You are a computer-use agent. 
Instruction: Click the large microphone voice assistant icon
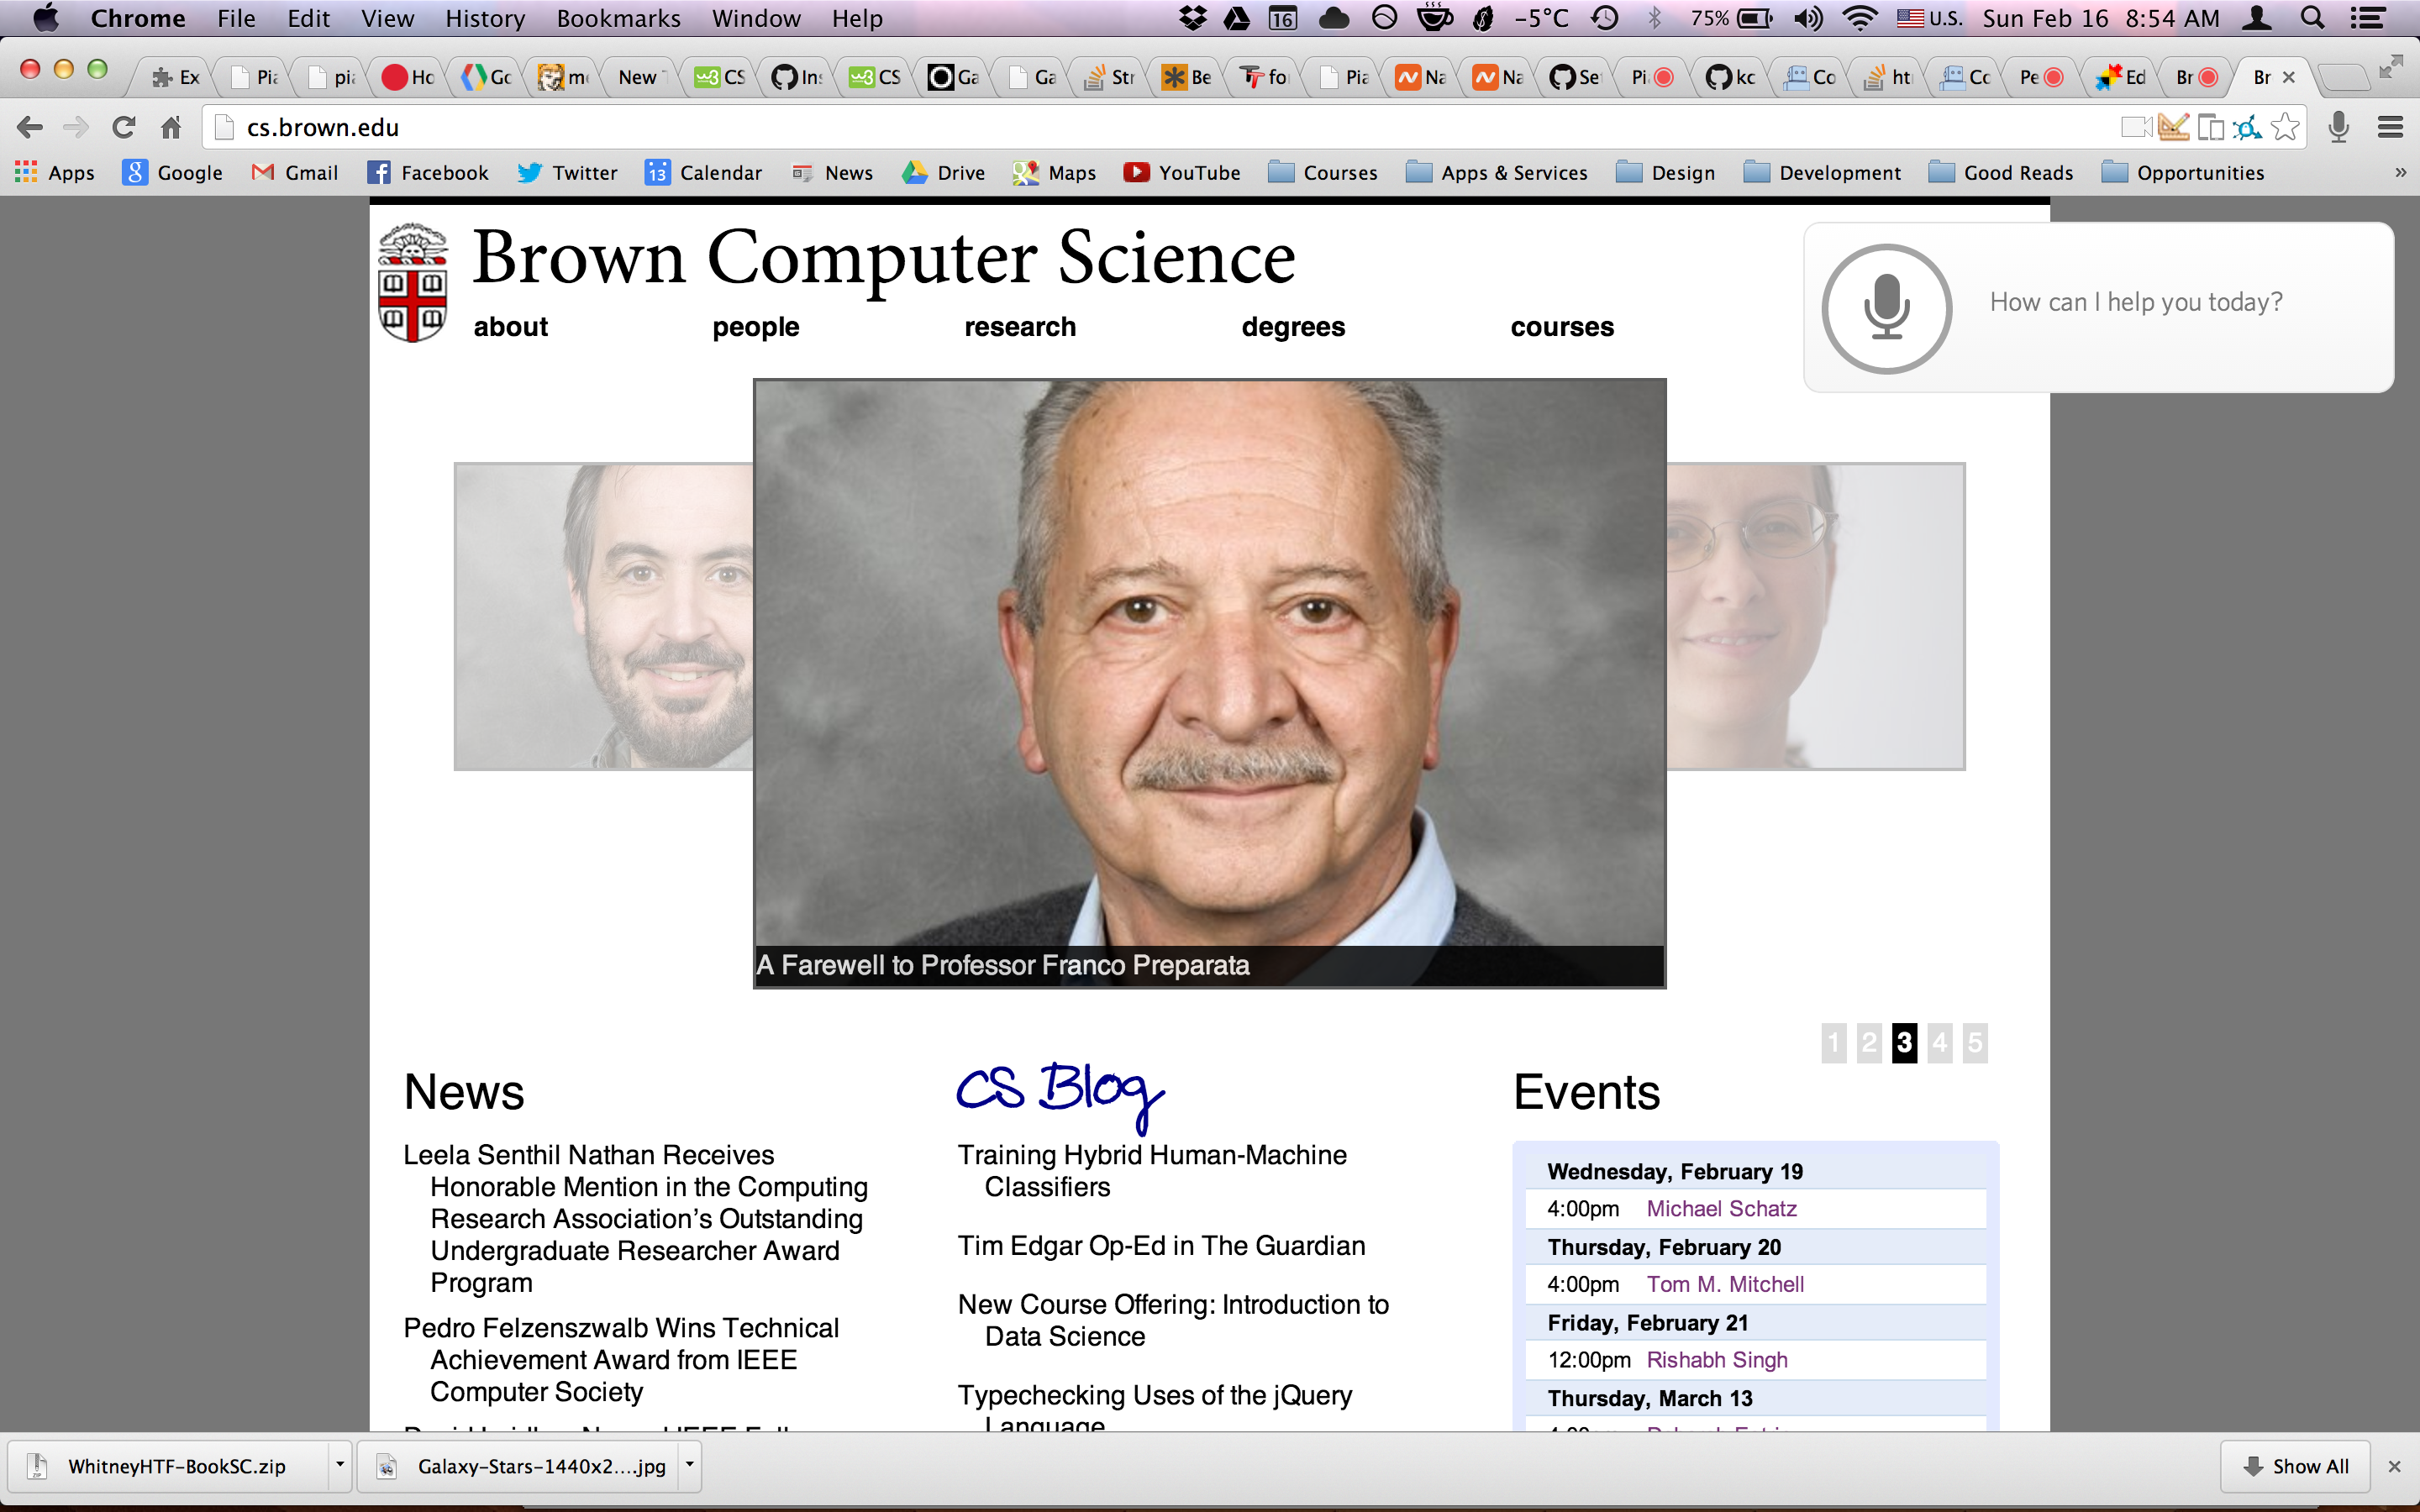[1886, 308]
